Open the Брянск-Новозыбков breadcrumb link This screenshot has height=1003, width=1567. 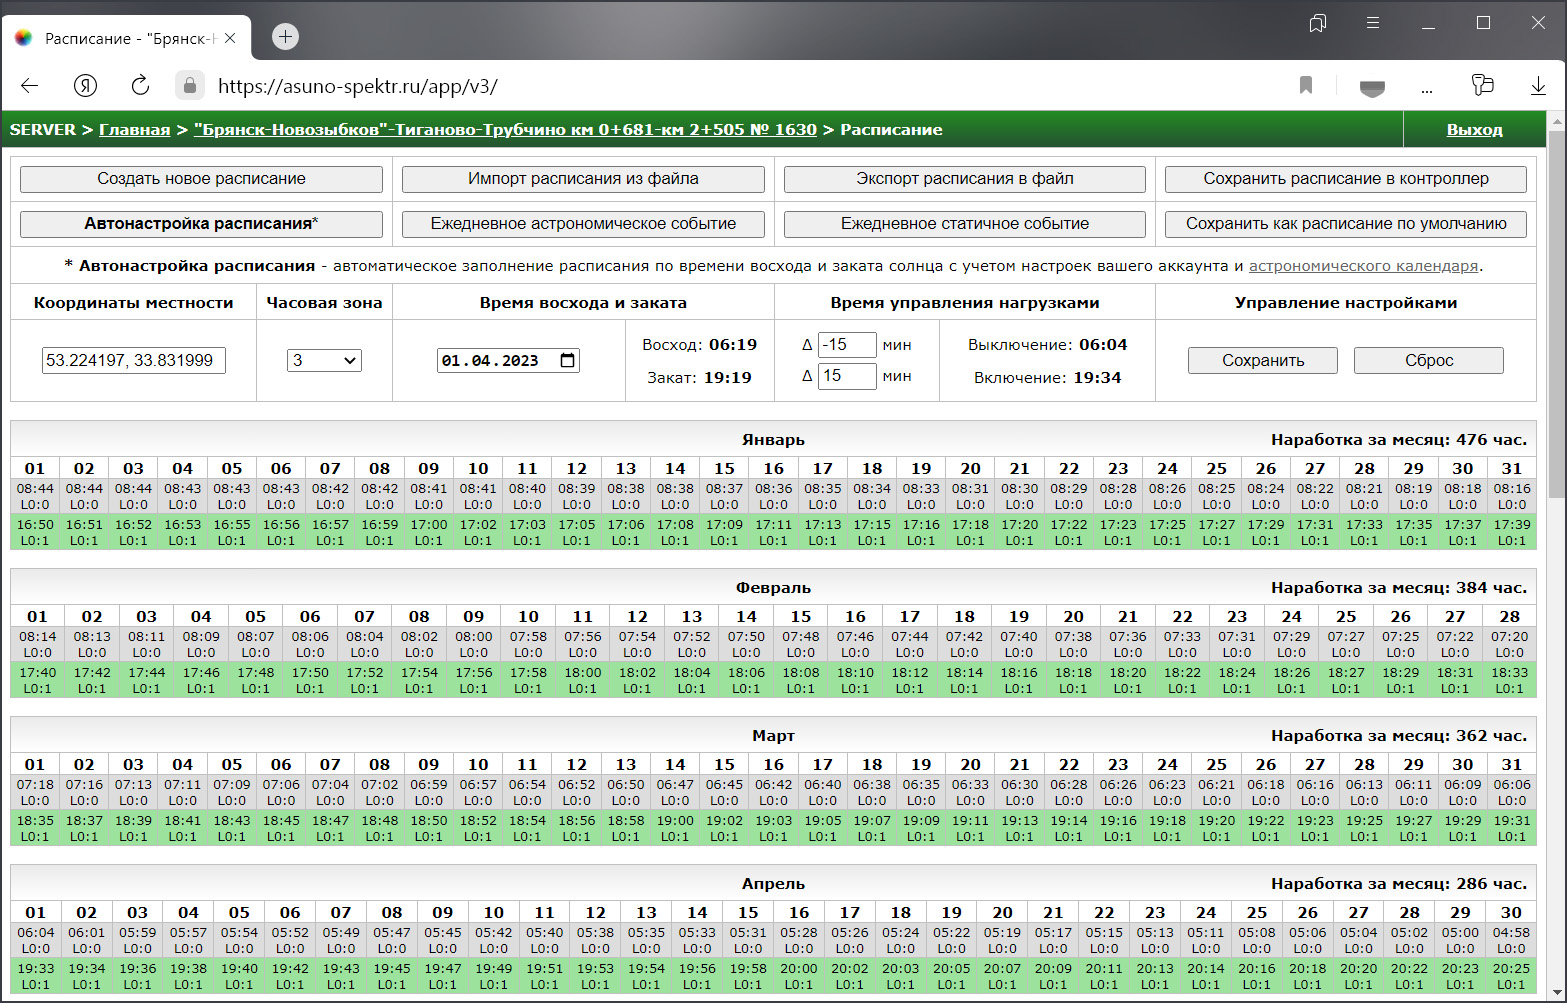[505, 130]
